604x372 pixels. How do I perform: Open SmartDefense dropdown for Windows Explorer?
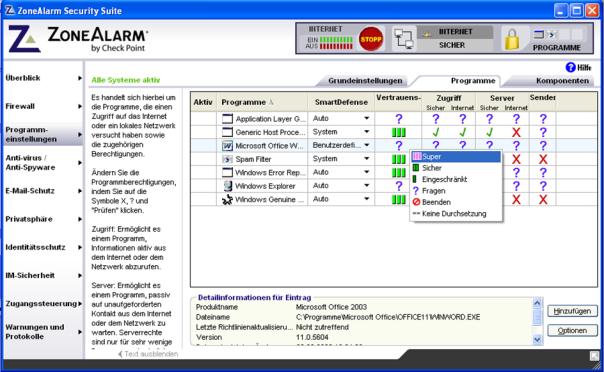tap(366, 186)
